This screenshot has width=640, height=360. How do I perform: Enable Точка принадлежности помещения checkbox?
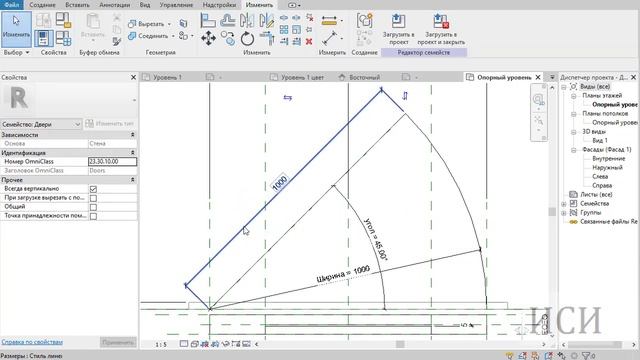coord(93,216)
